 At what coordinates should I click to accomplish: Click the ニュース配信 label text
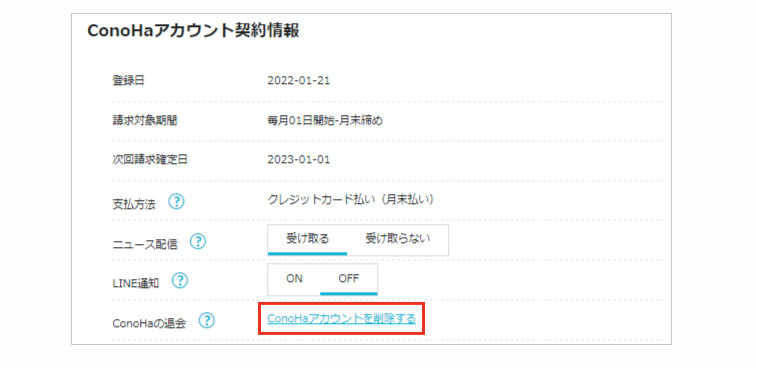(144, 244)
